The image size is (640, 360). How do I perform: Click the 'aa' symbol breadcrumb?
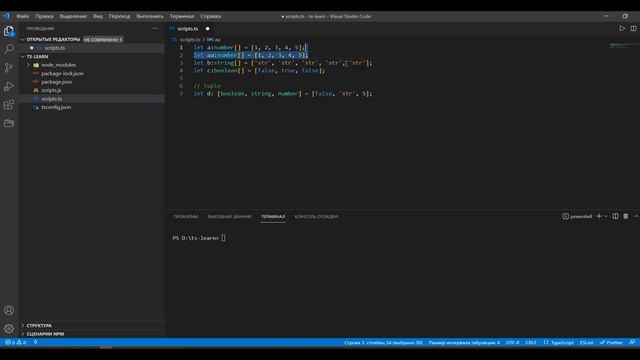coord(214,40)
